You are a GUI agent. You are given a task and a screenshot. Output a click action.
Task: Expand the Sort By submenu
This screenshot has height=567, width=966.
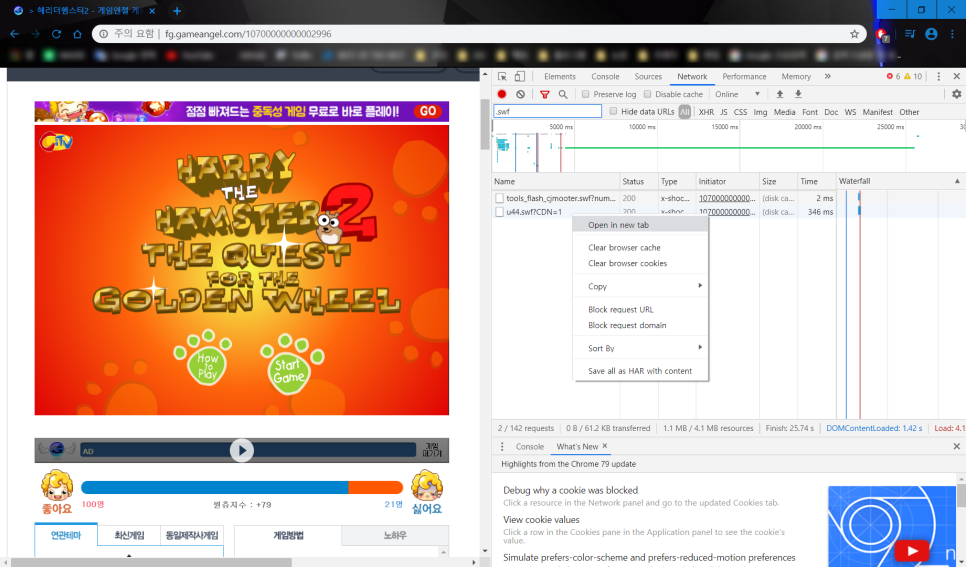640,348
